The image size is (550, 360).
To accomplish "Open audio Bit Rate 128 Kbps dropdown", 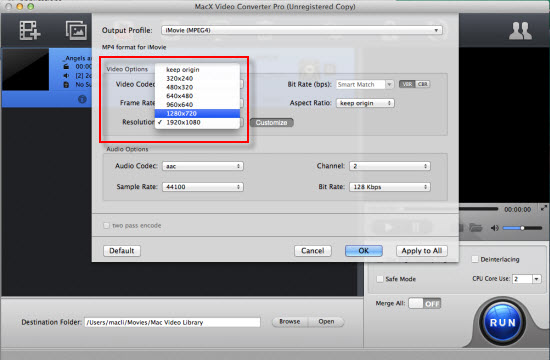I will click(390, 187).
